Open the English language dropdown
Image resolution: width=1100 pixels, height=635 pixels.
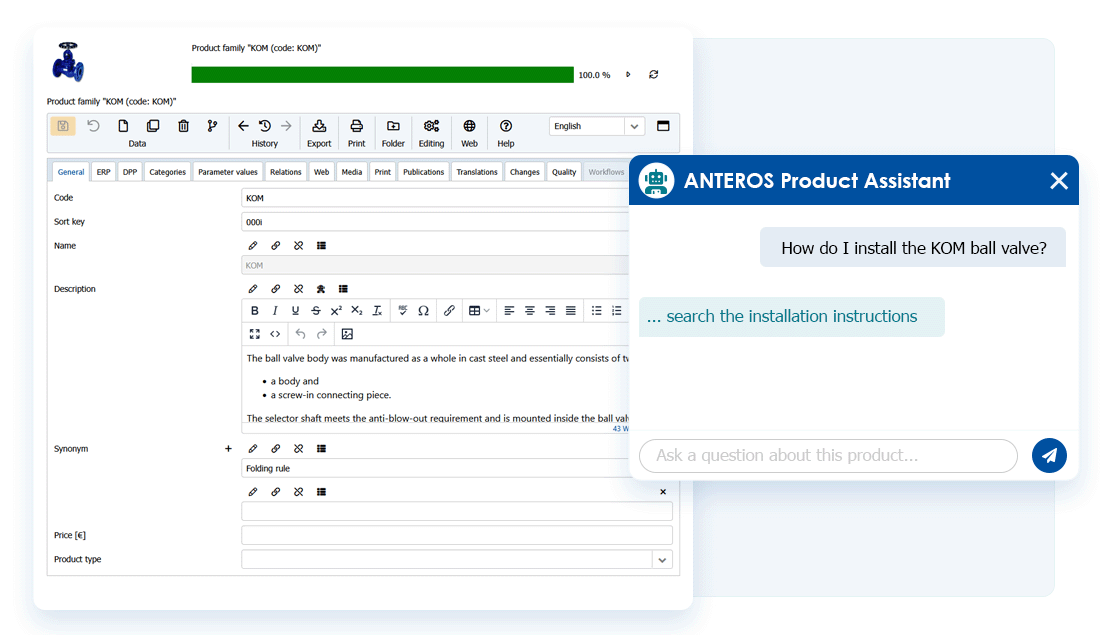596,126
